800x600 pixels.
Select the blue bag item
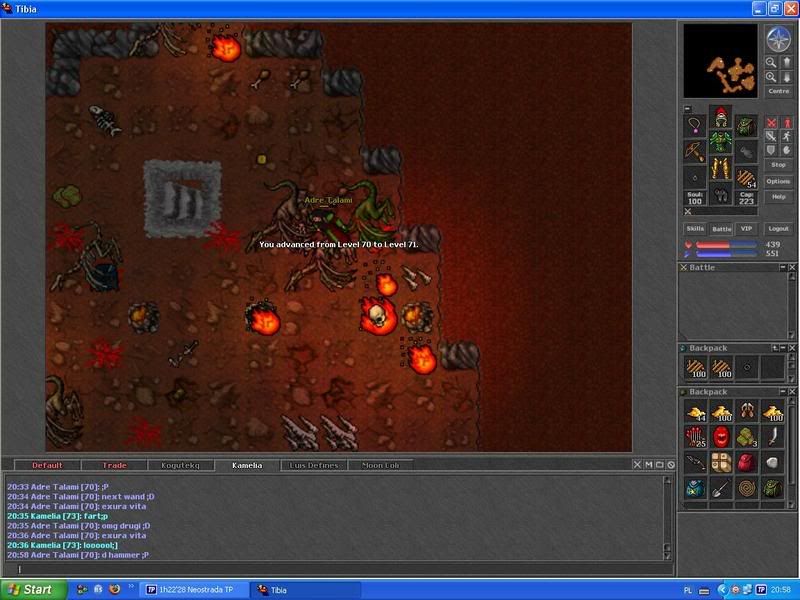point(695,488)
